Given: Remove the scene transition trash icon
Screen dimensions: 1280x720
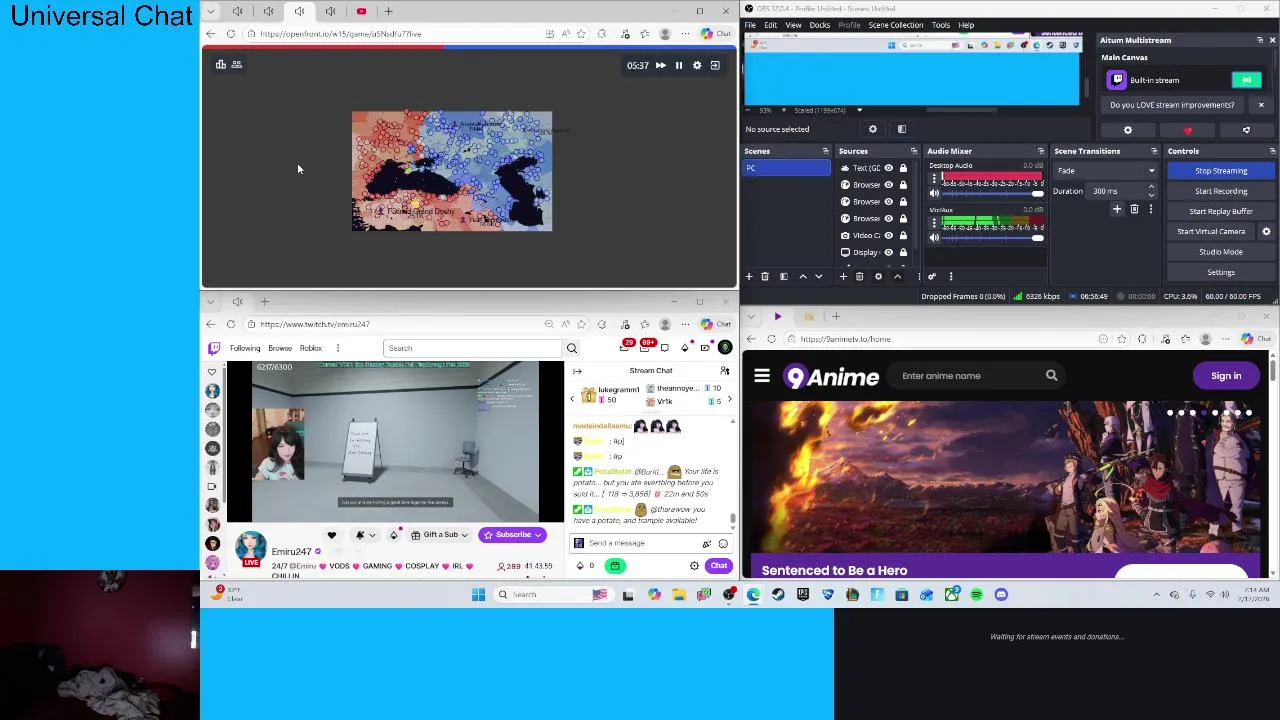Looking at the screenshot, I should (x=1134, y=209).
